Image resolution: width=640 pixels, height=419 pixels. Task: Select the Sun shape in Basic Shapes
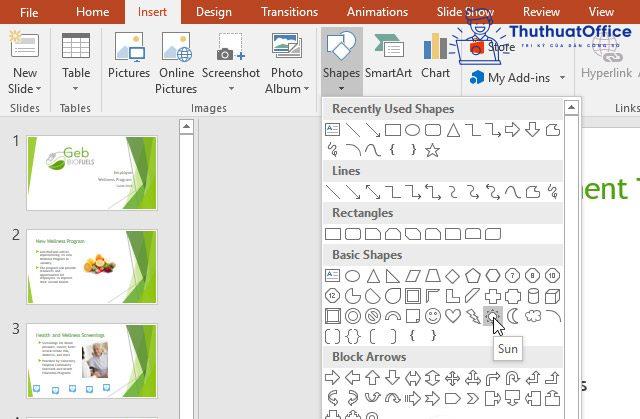[x=493, y=316]
